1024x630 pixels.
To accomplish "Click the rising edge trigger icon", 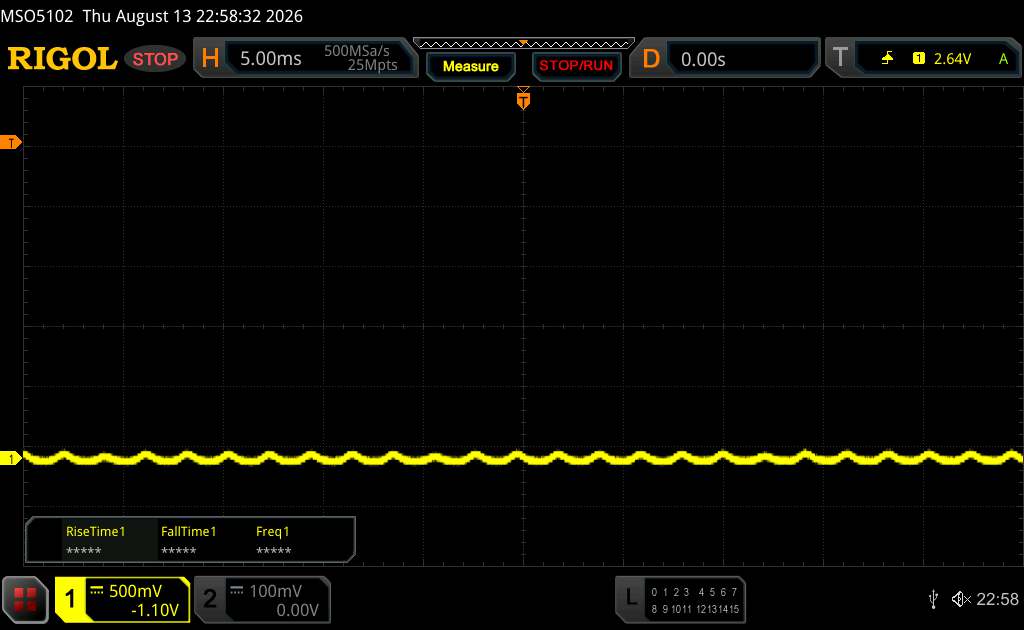I will coord(887,59).
